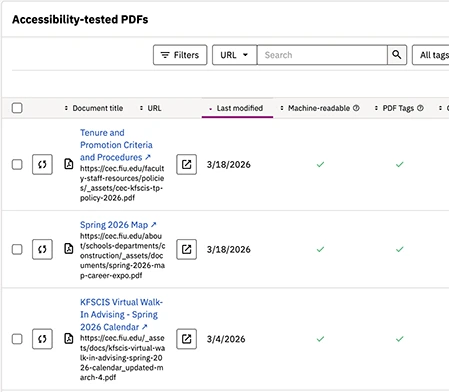Open external link button for Spring 2026 Map row
This screenshot has height=392, width=449.
click(x=186, y=249)
